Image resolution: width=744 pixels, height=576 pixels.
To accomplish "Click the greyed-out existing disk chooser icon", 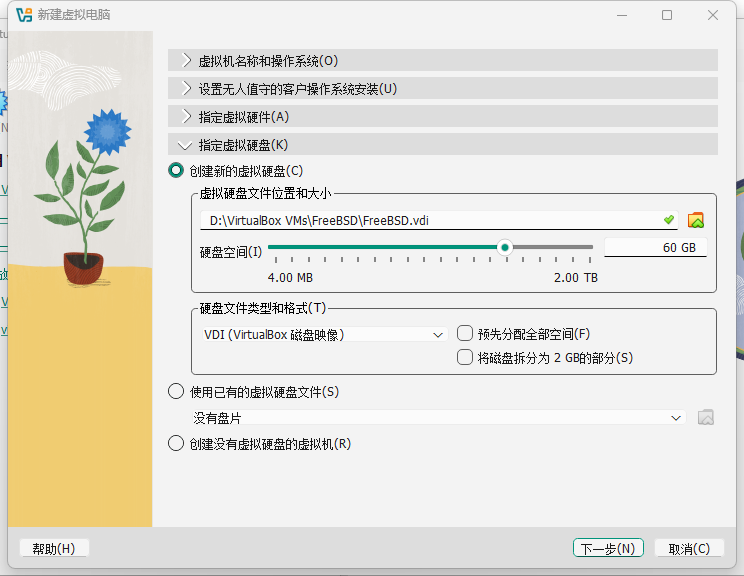I will (706, 418).
